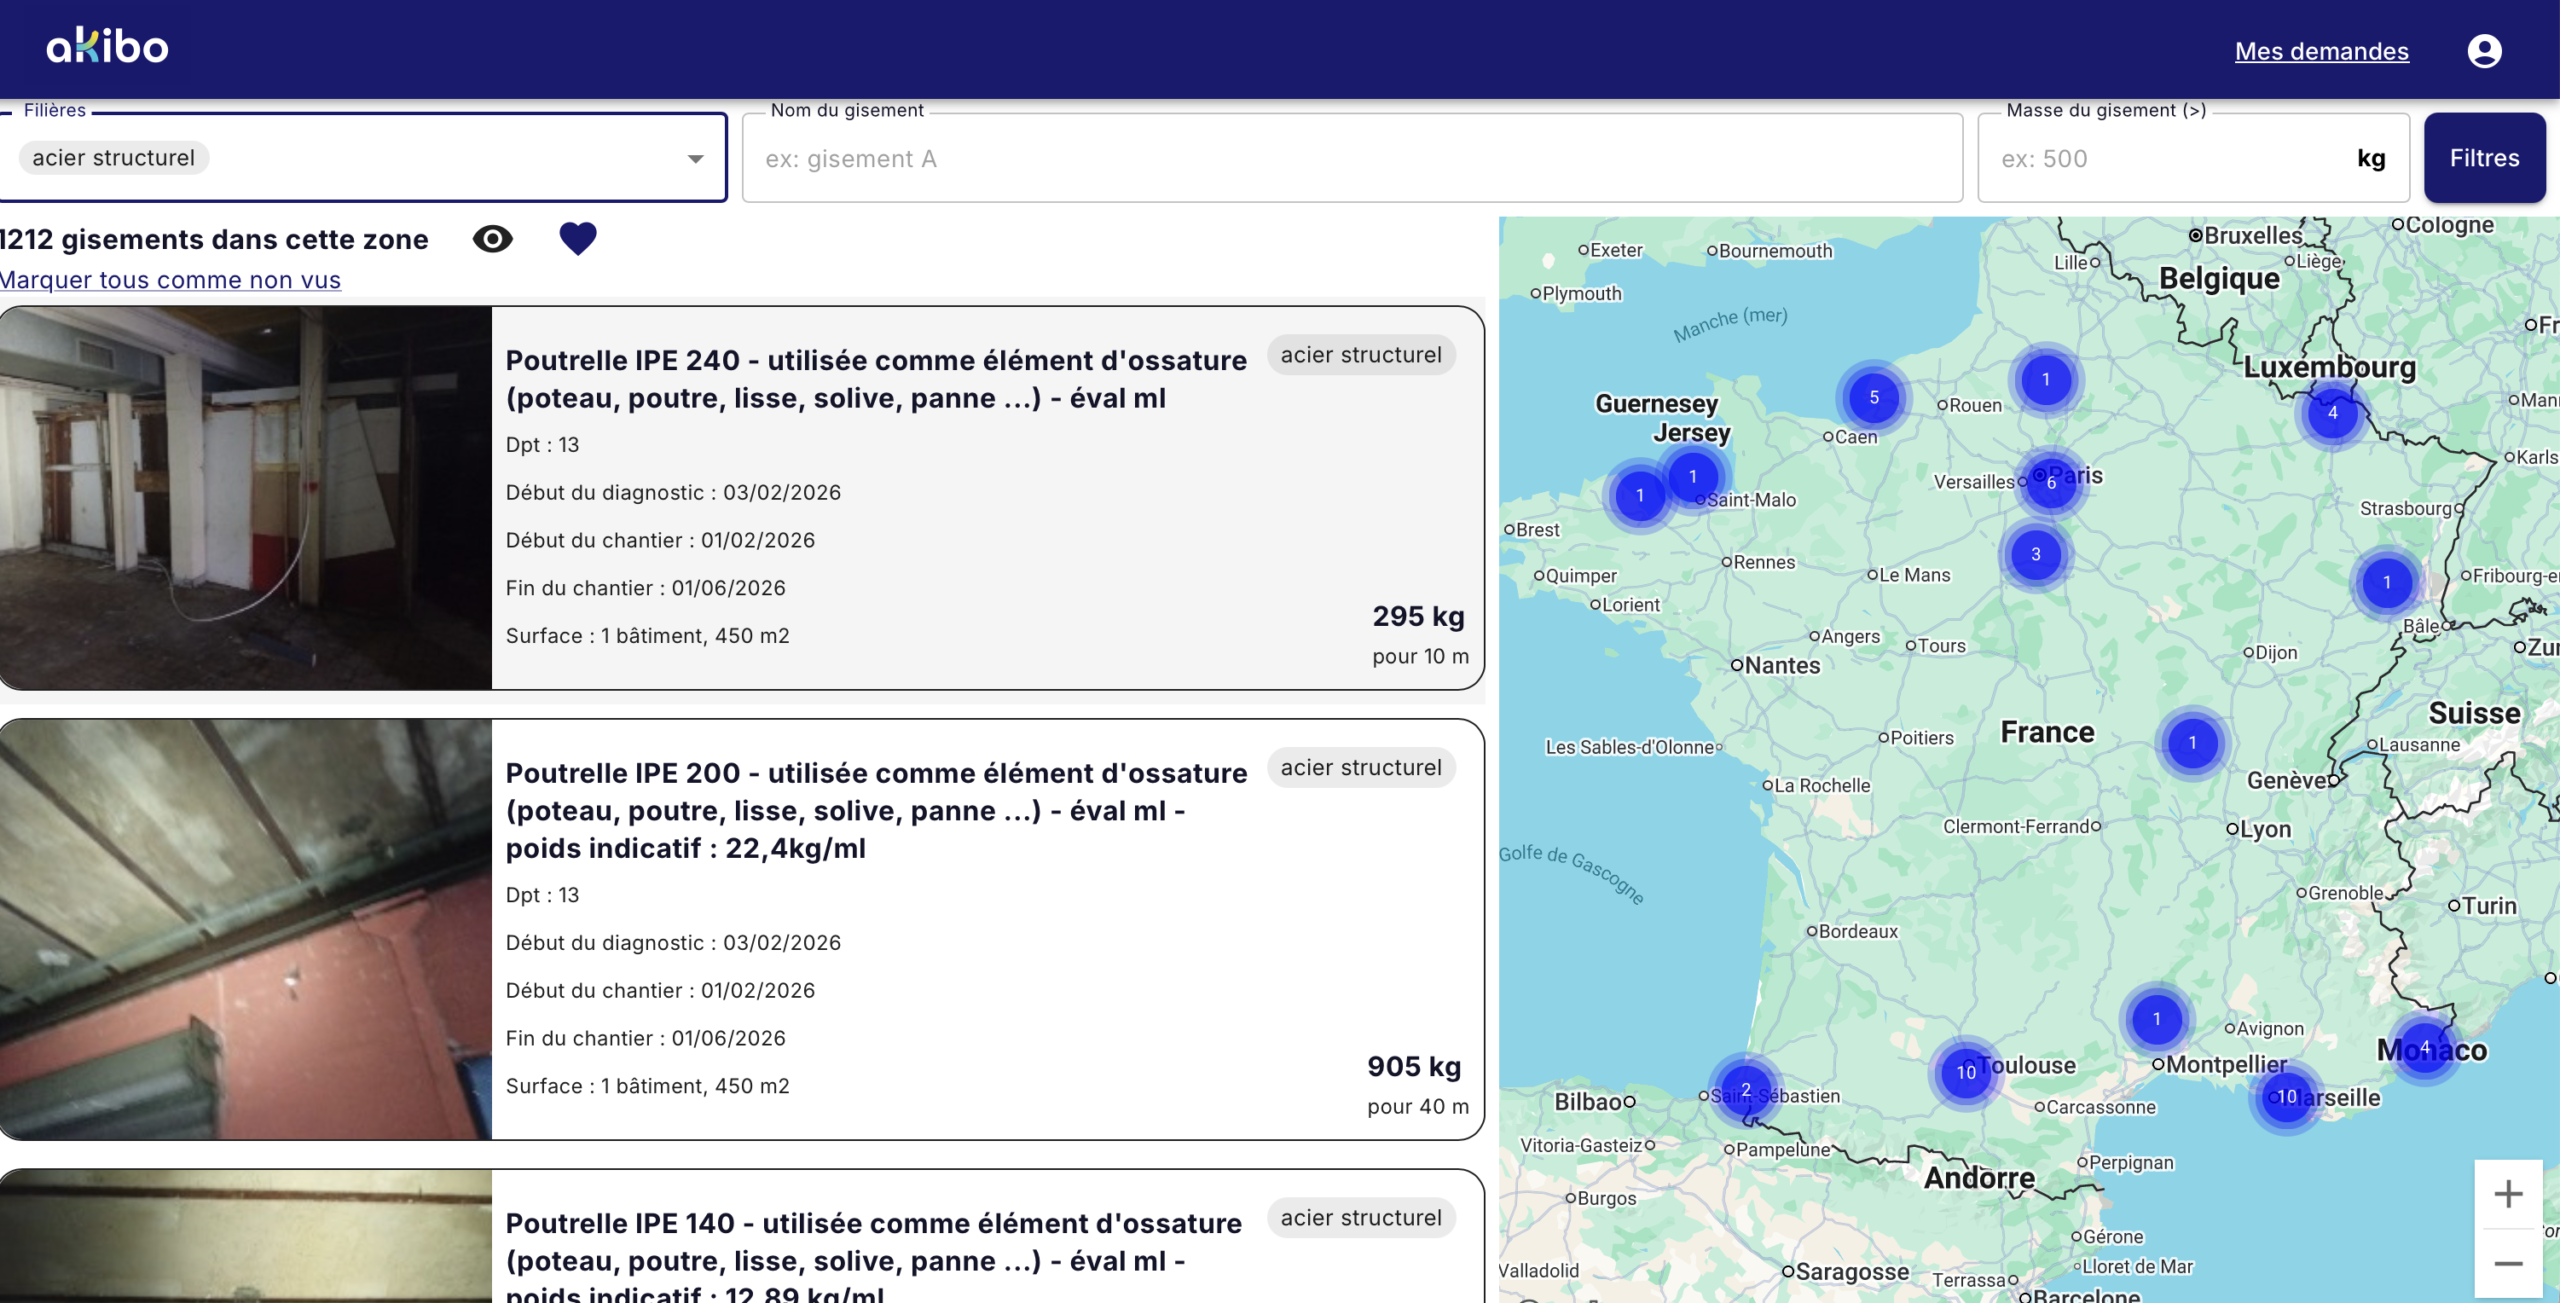
Task: Open the Poutrelle IPE 240 listing thumbnail
Action: tap(246, 498)
